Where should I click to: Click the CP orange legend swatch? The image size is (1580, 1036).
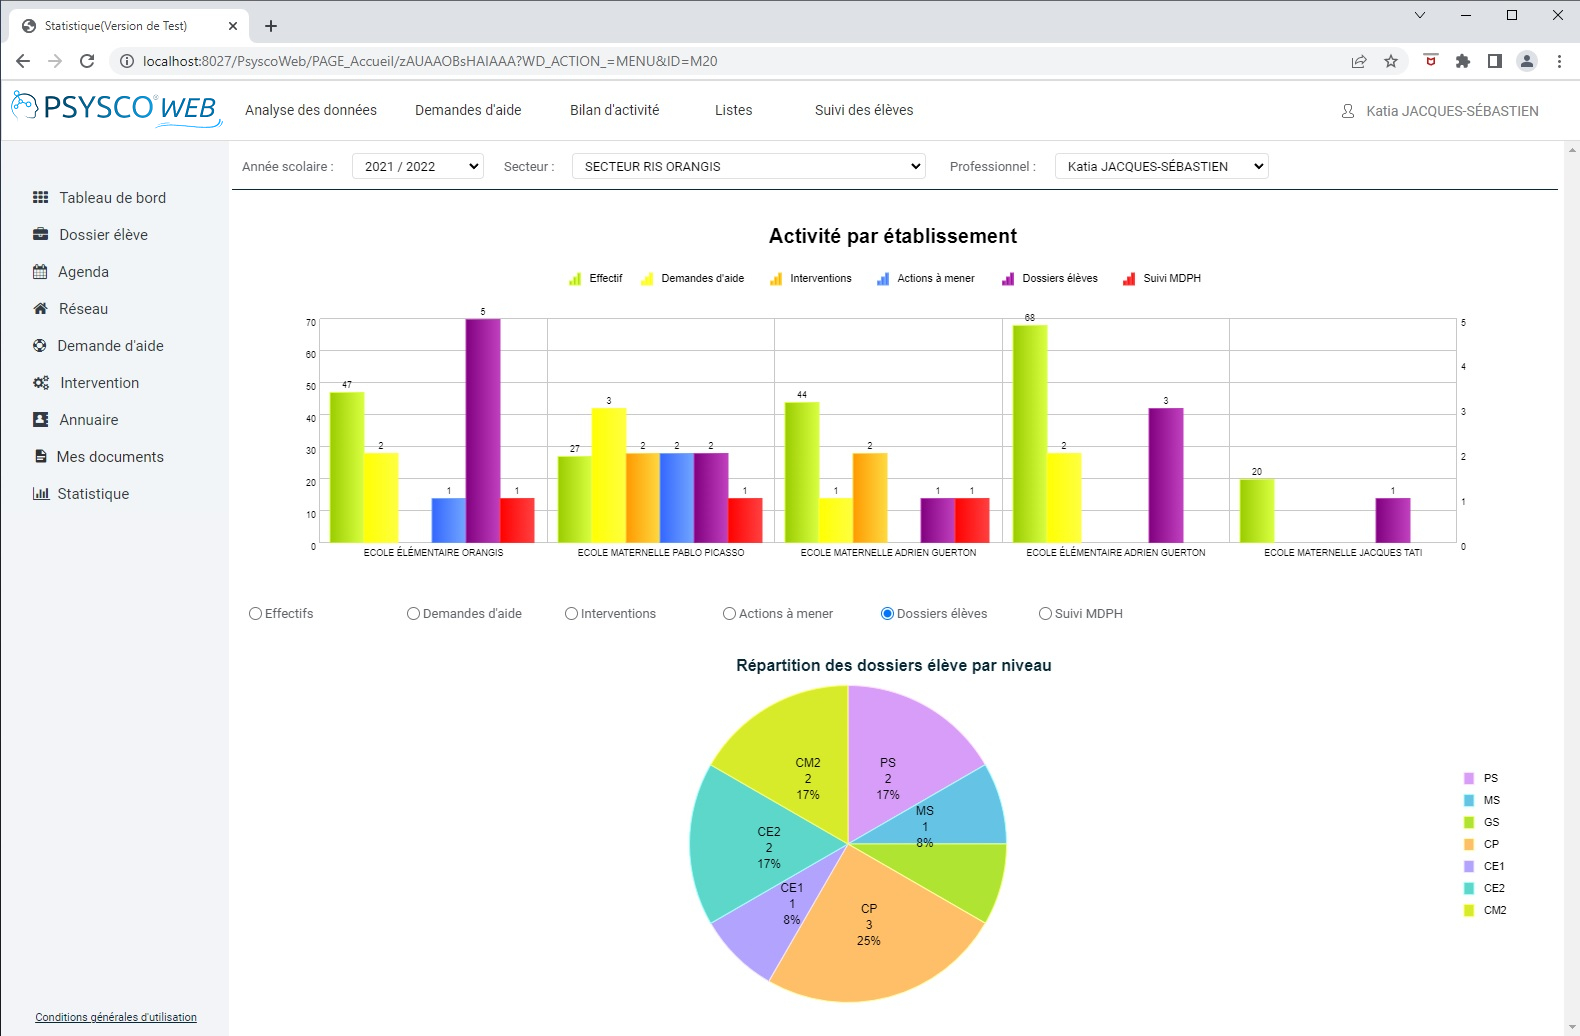[1469, 844]
